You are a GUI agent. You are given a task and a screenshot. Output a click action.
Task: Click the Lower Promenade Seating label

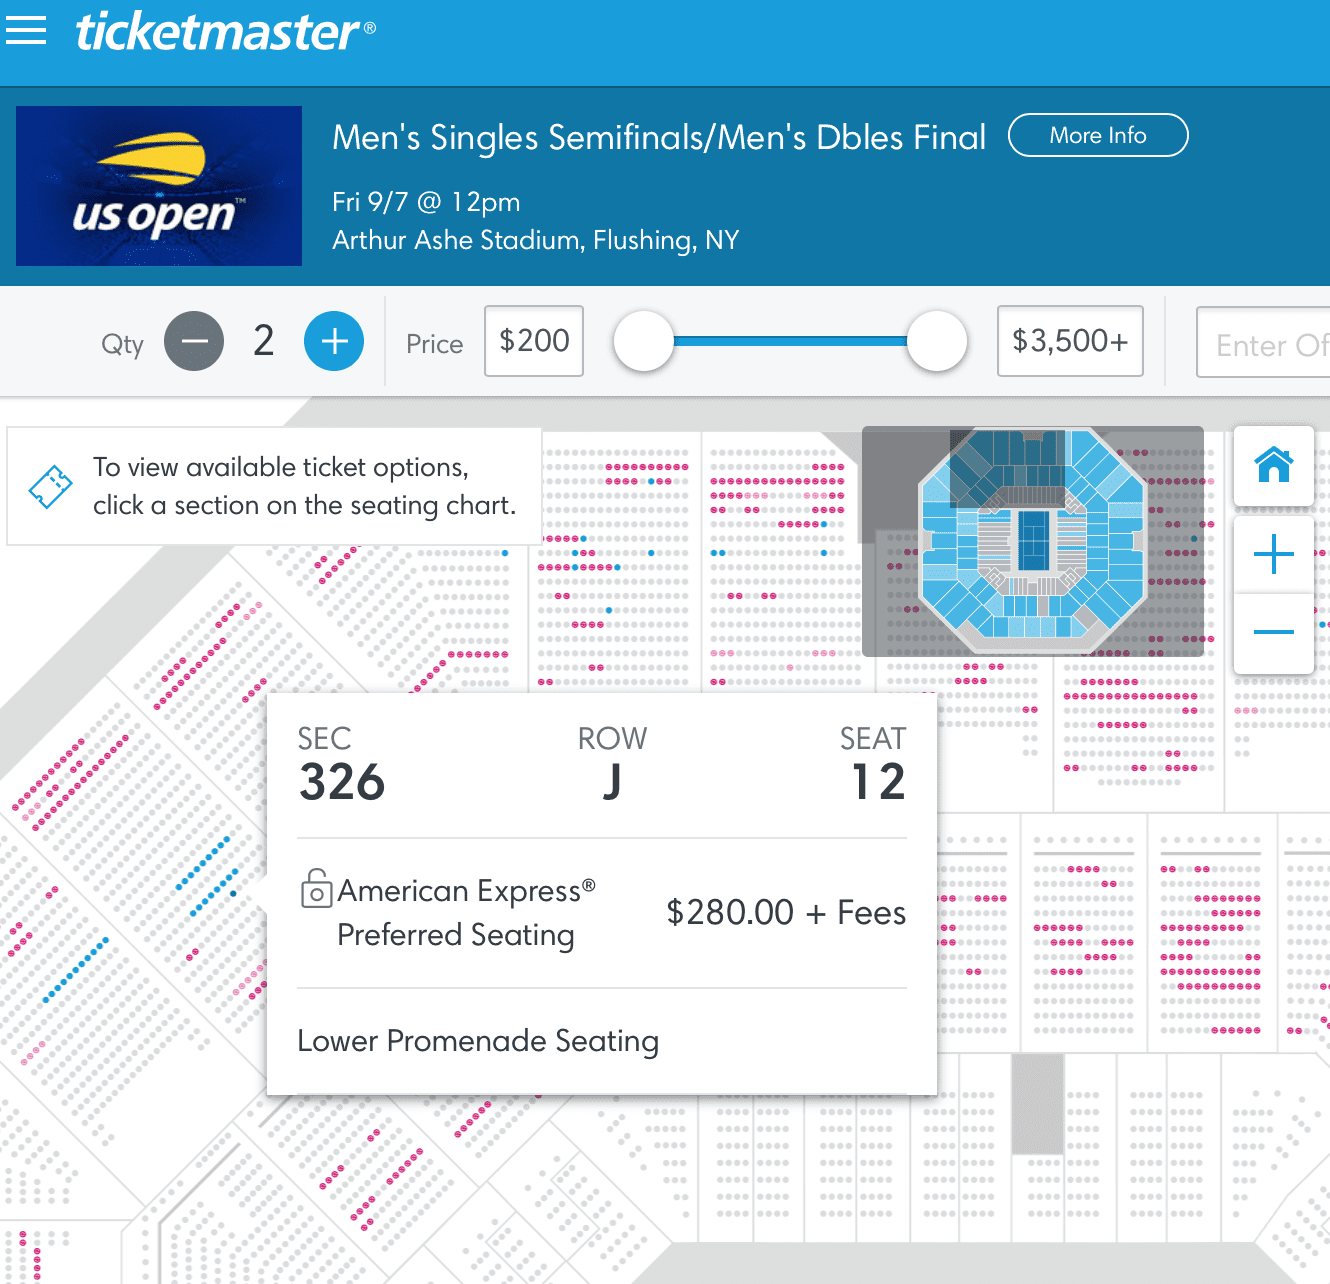coord(477,1040)
